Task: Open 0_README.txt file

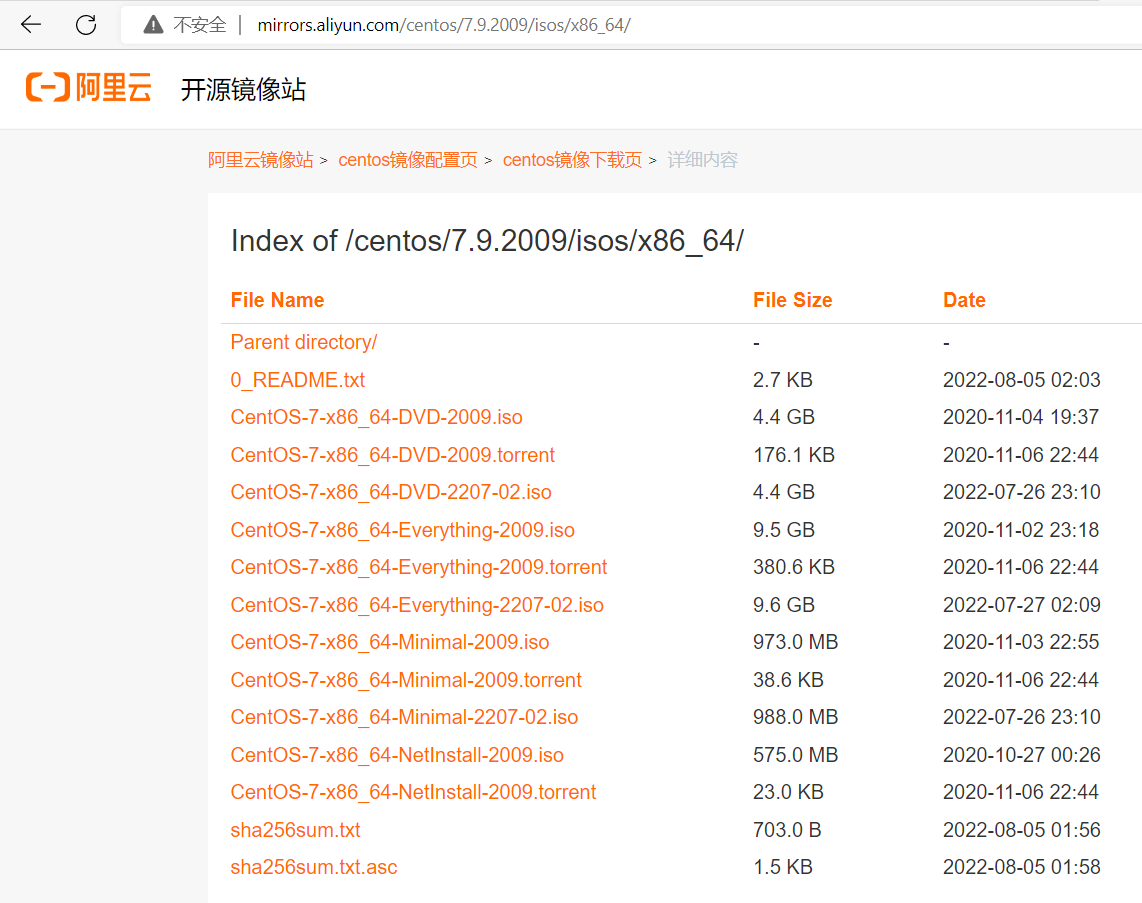Action: [x=297, y=380]
